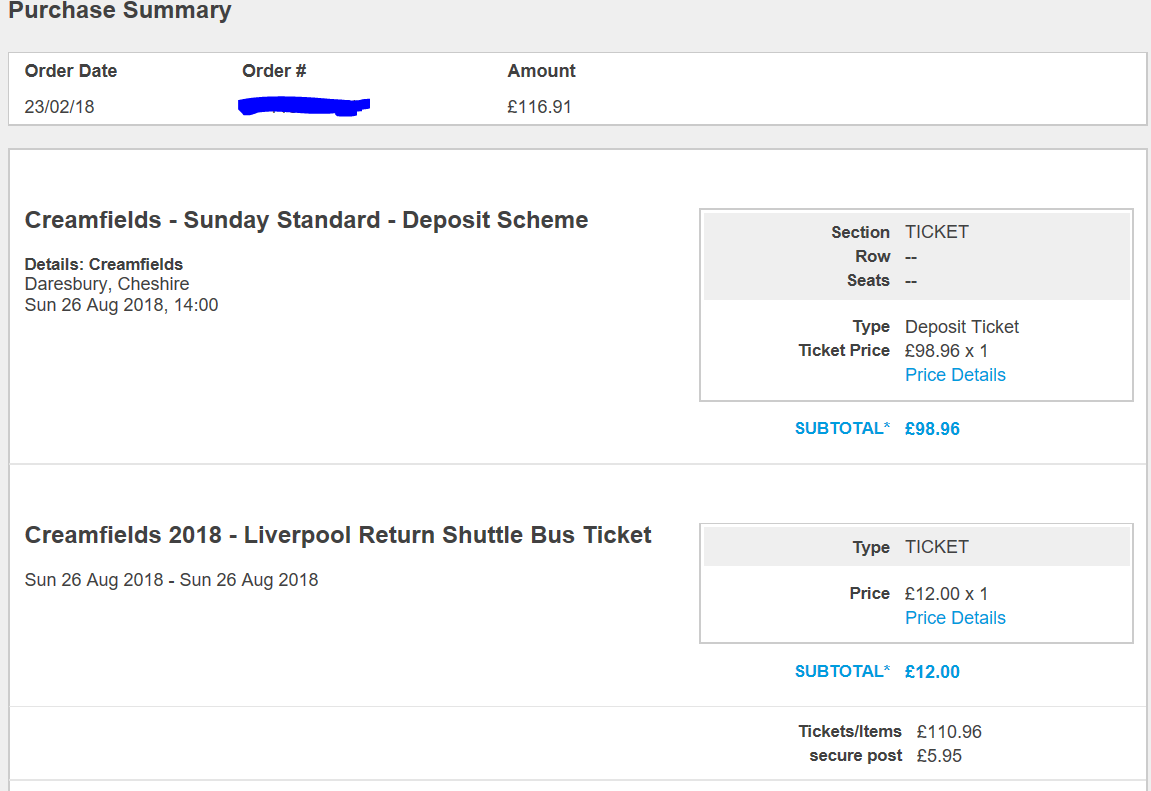Click the Deposit Ticket type text
The image size is (1151, 791).
(962, 327)
